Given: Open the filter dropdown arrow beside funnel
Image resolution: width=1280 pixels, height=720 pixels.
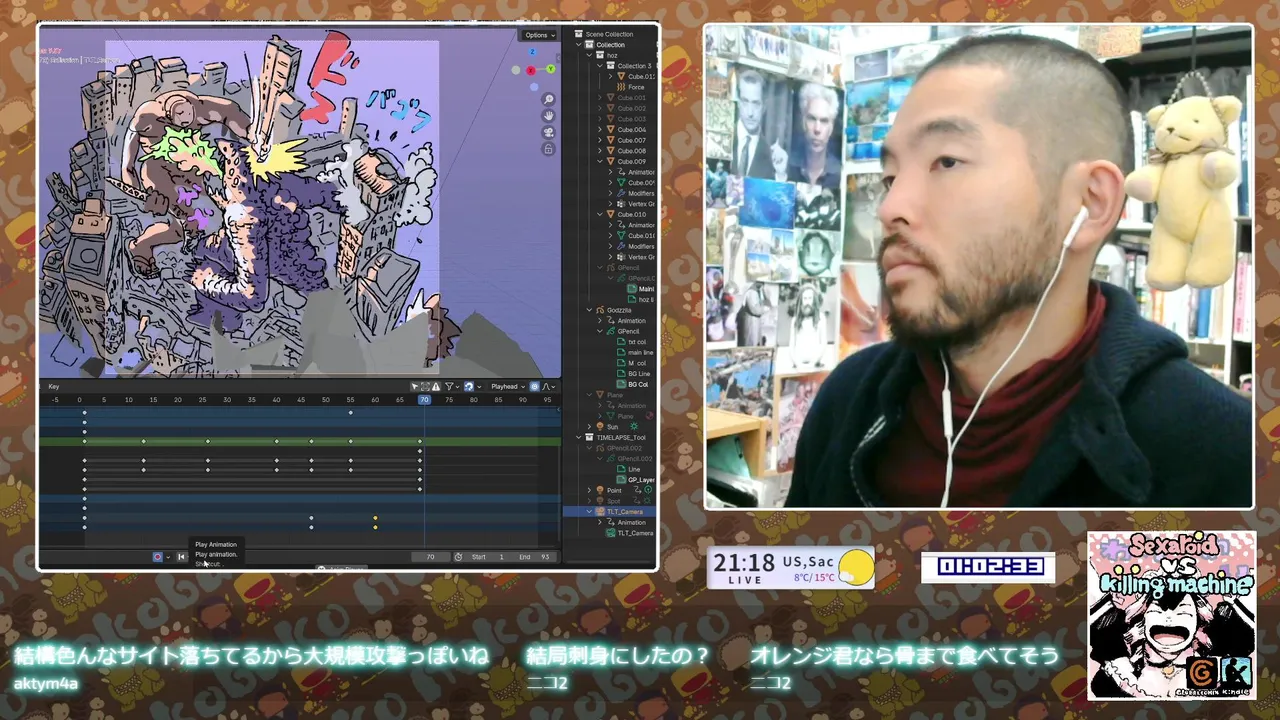Looking at the screenshot, I should (458, 387).
